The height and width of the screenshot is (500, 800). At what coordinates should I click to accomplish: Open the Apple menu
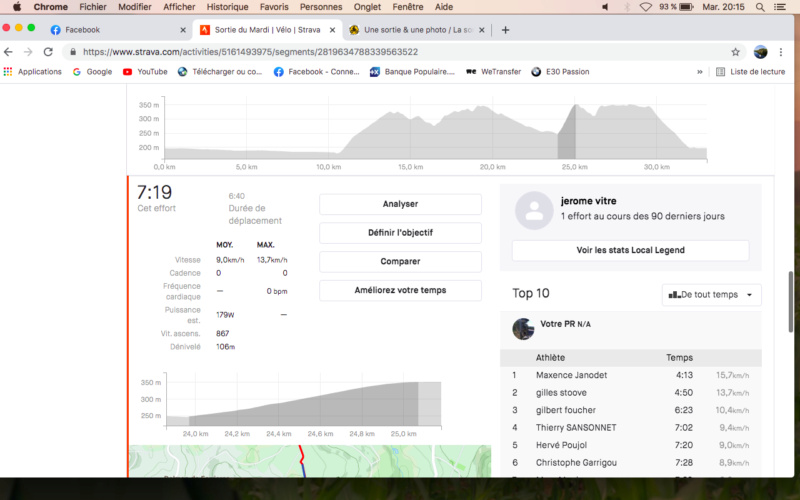[17, 7]
